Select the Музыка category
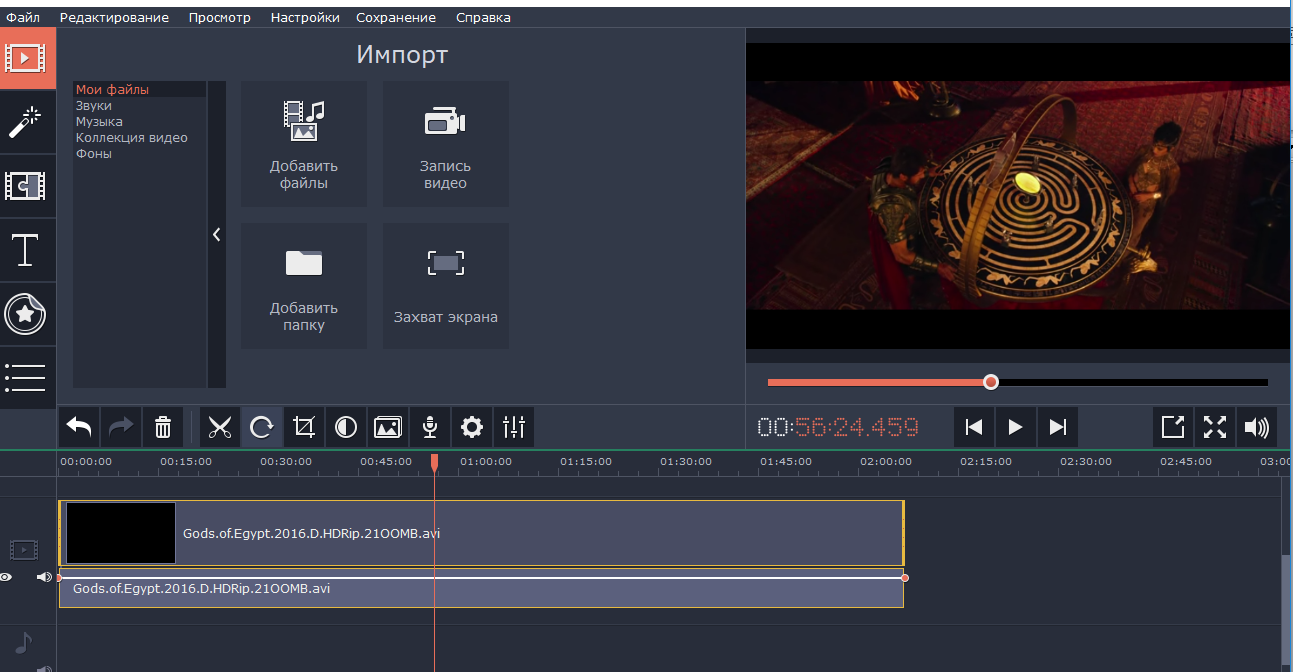The image size is (1293, 672). click(x=140, y=122)
